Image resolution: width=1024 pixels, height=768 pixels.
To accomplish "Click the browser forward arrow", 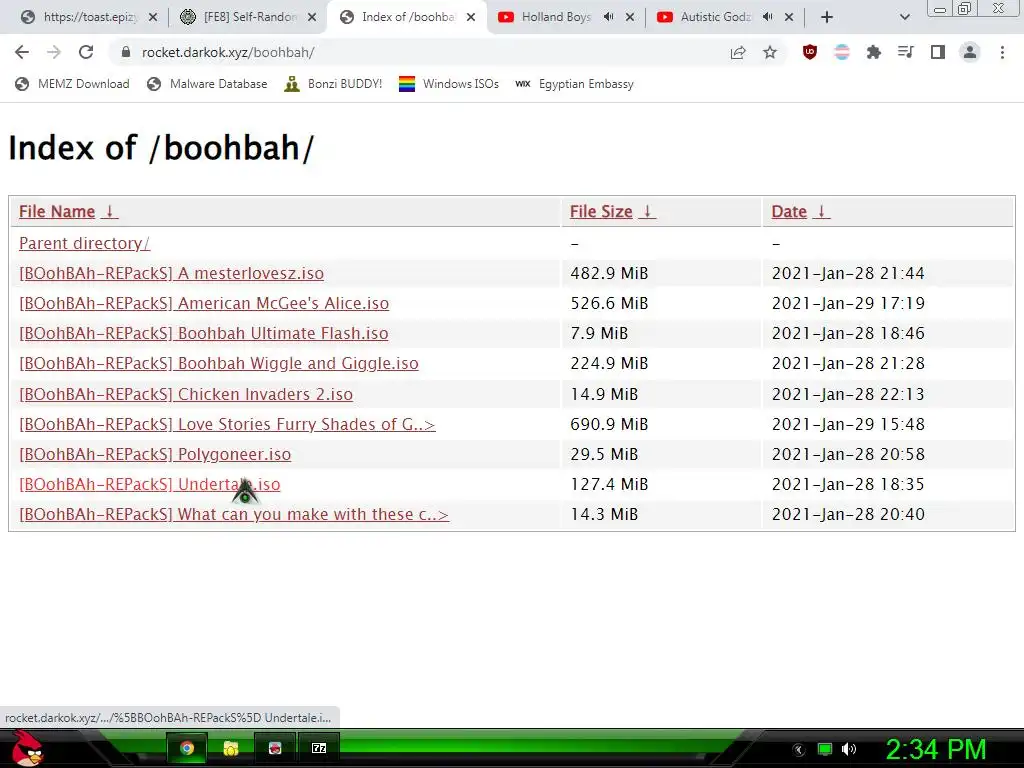I will pyautogui.click(x=54, y=52).
